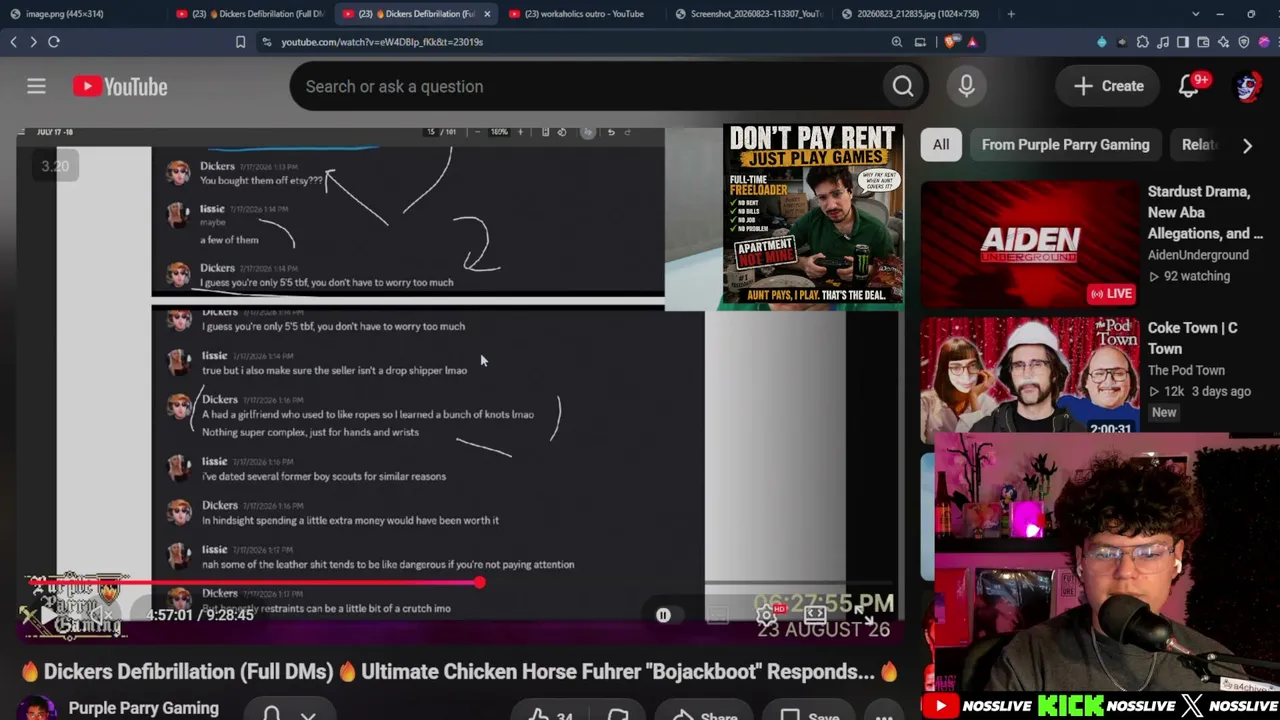Select the partially visible Related chip

click(x=1199, y=145)
